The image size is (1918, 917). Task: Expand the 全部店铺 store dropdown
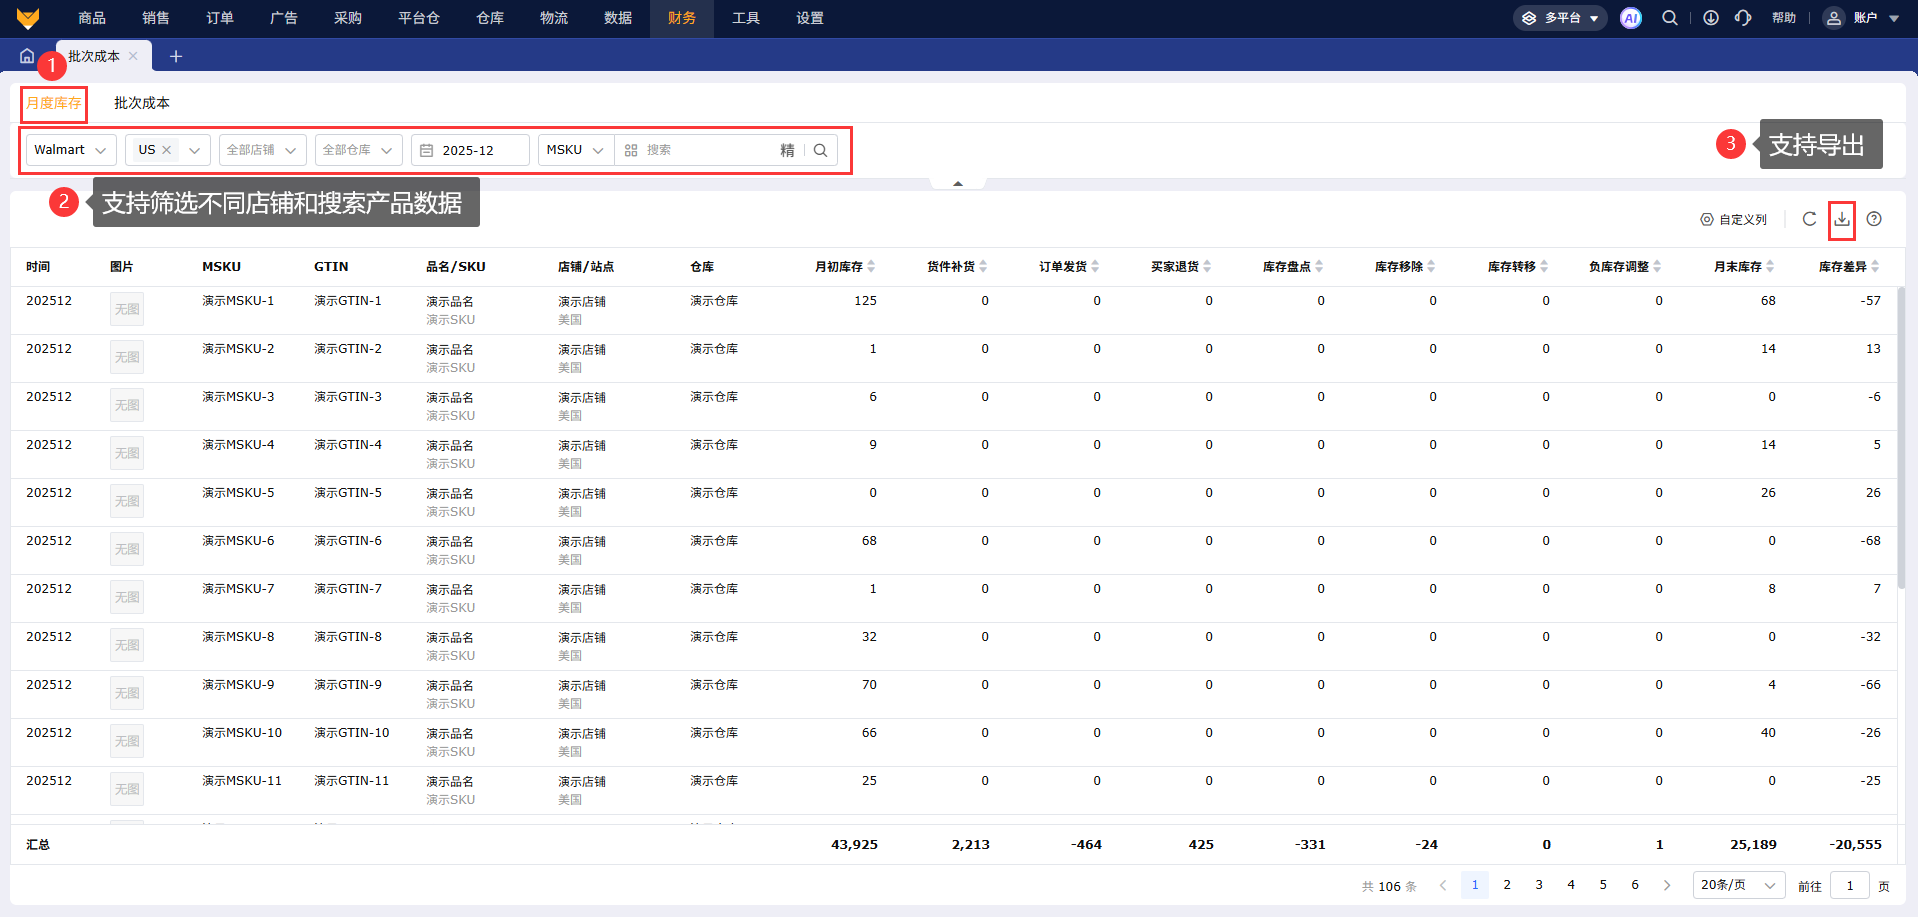pyautogui.click(x=261, y=150)
